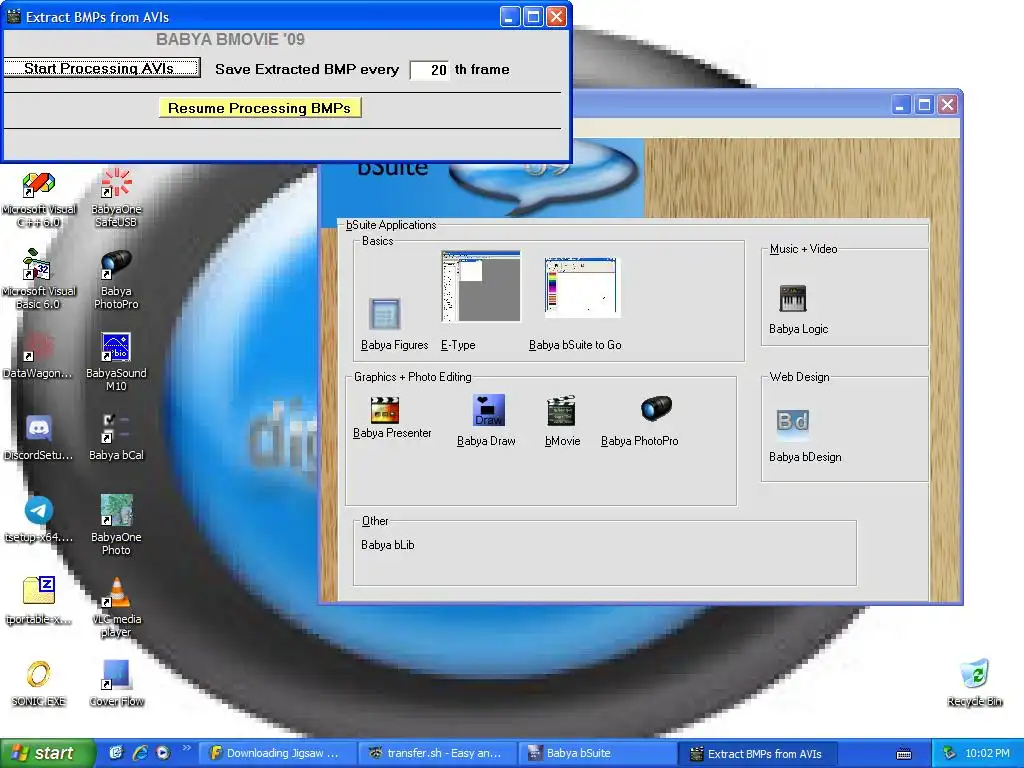1024x768 pixels.
Task: Launch Internet Explorer from quick launch
Action: 140,753
